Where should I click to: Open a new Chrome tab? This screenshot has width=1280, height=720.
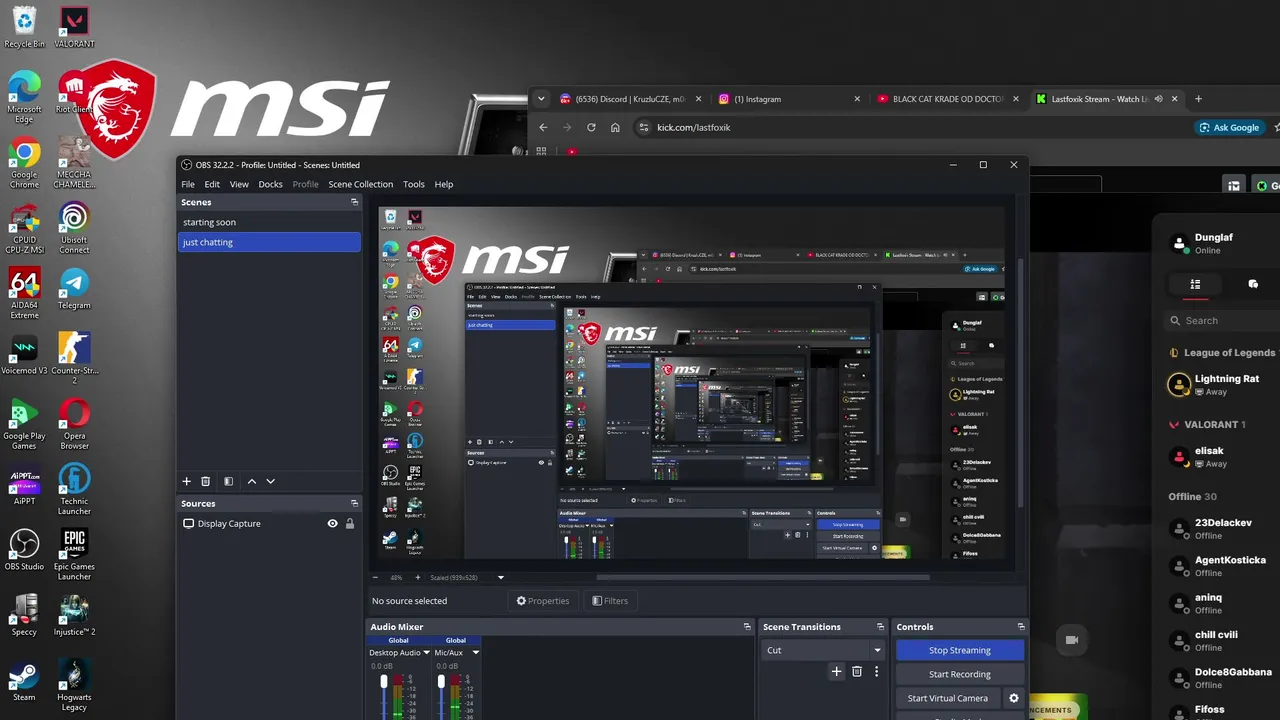tap(1198, 99)
